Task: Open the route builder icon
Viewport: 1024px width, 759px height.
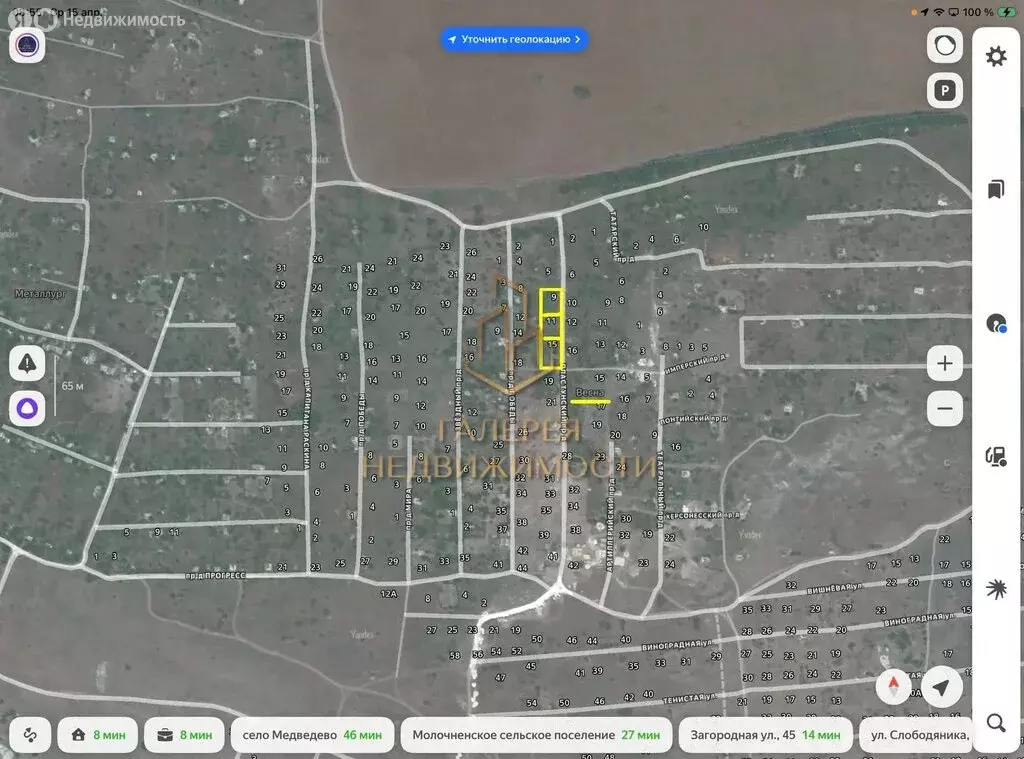Action: (30, 735)
